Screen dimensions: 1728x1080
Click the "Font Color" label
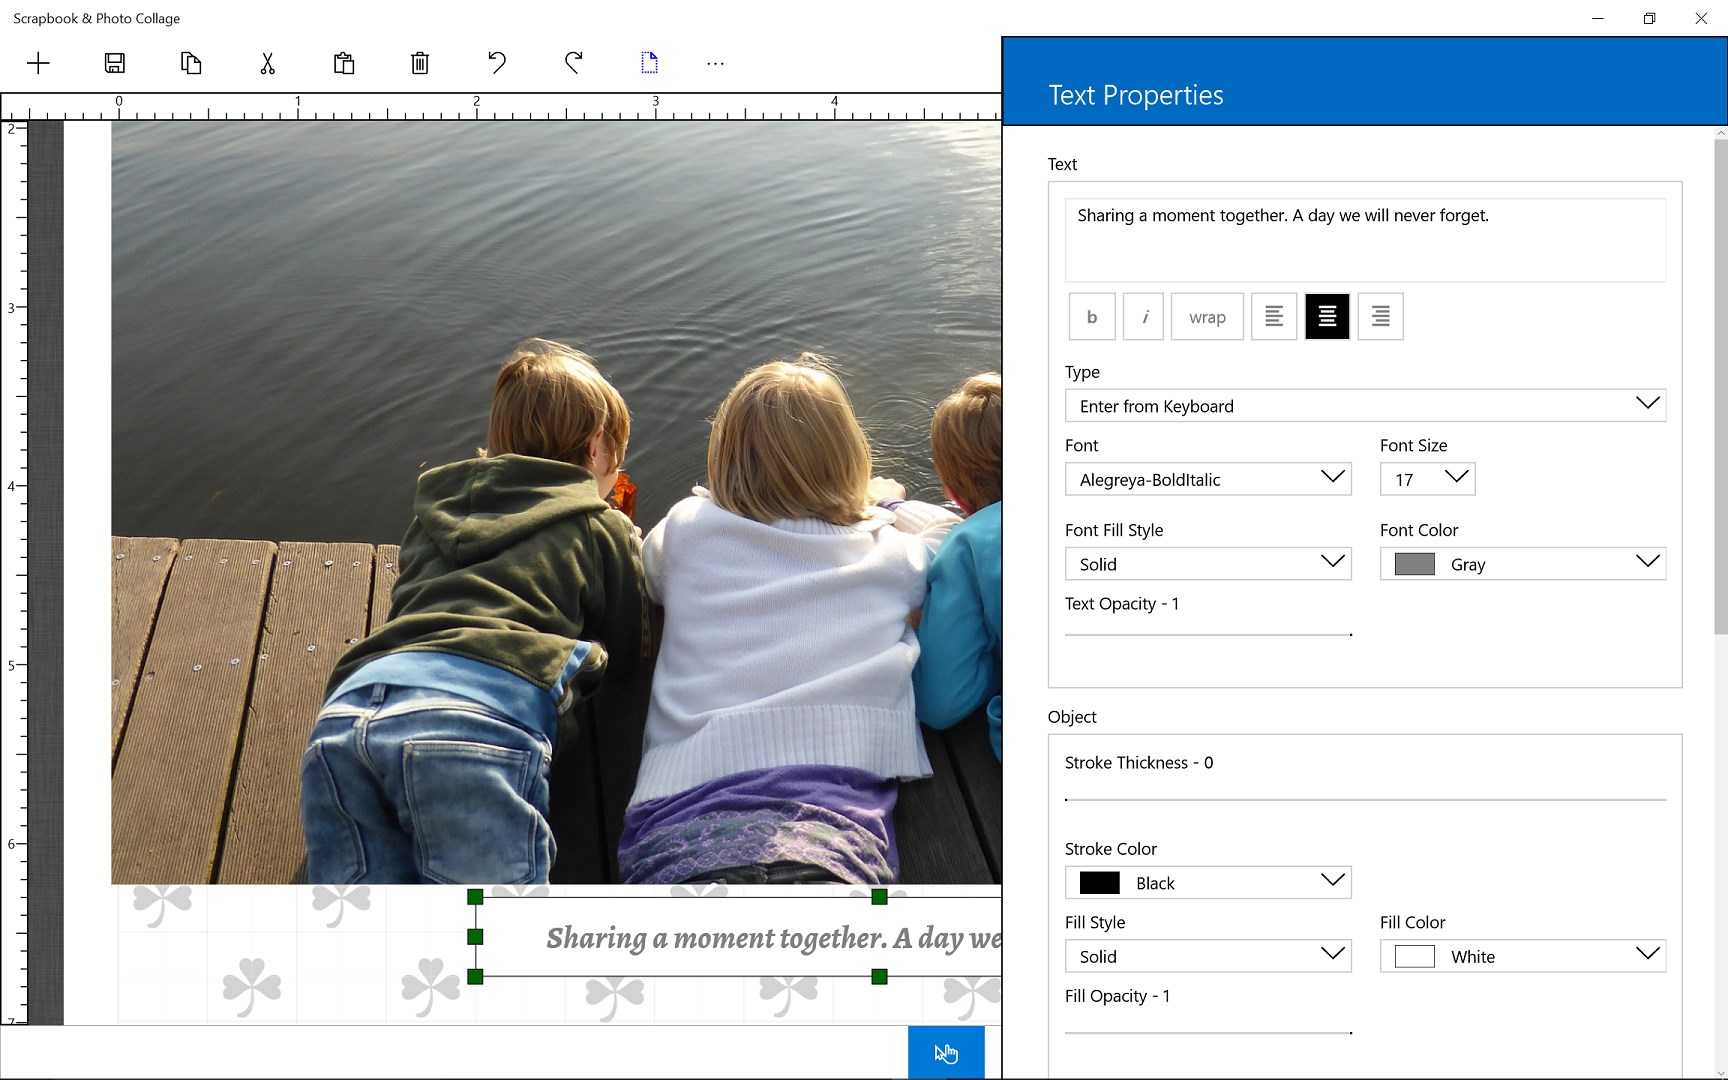coord(1419,530)
